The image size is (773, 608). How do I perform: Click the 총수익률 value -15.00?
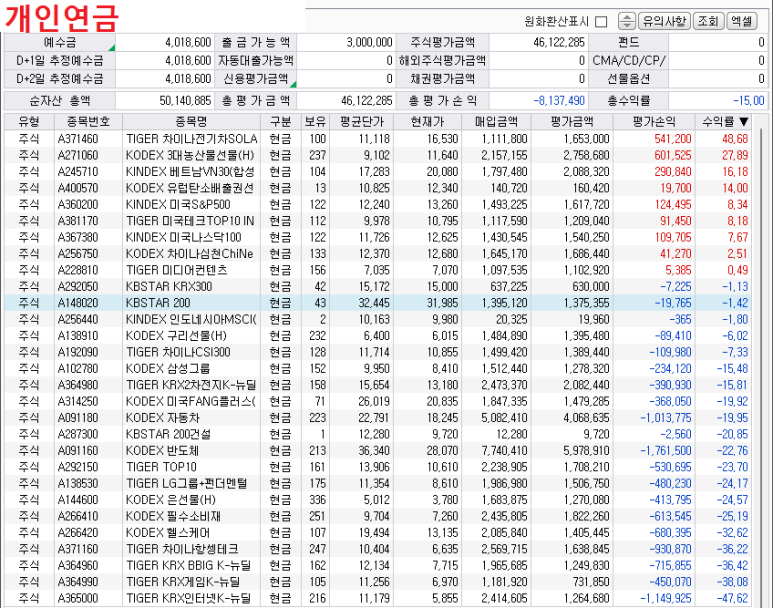[x=748, y=101]
